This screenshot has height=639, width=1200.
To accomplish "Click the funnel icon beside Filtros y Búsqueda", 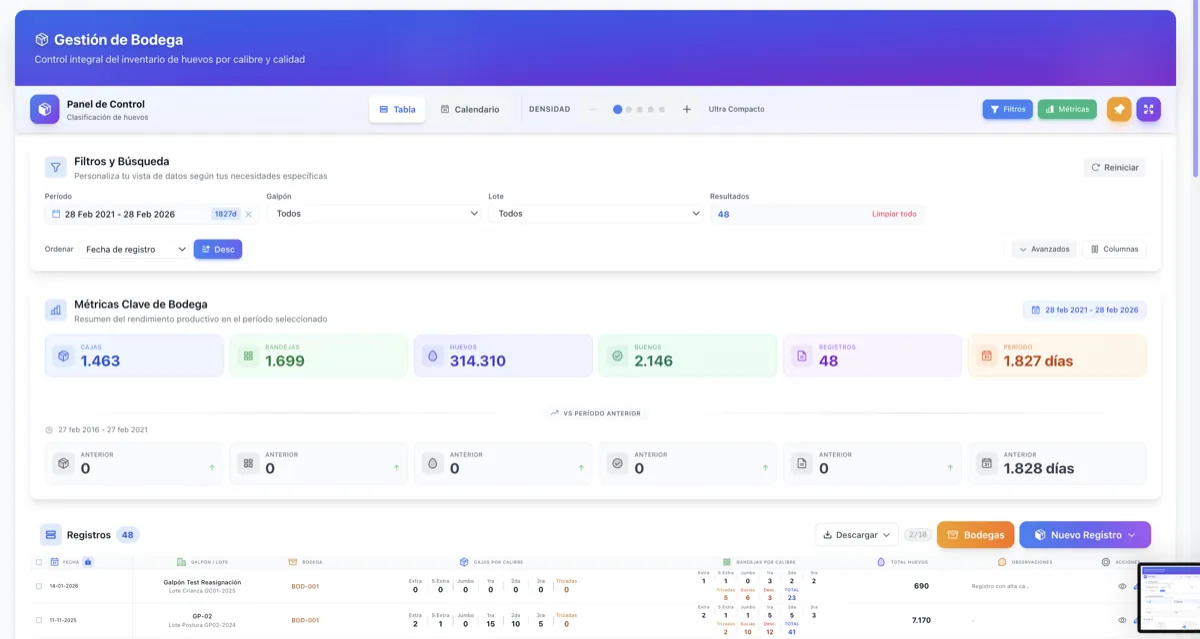I will pos(56,167).
